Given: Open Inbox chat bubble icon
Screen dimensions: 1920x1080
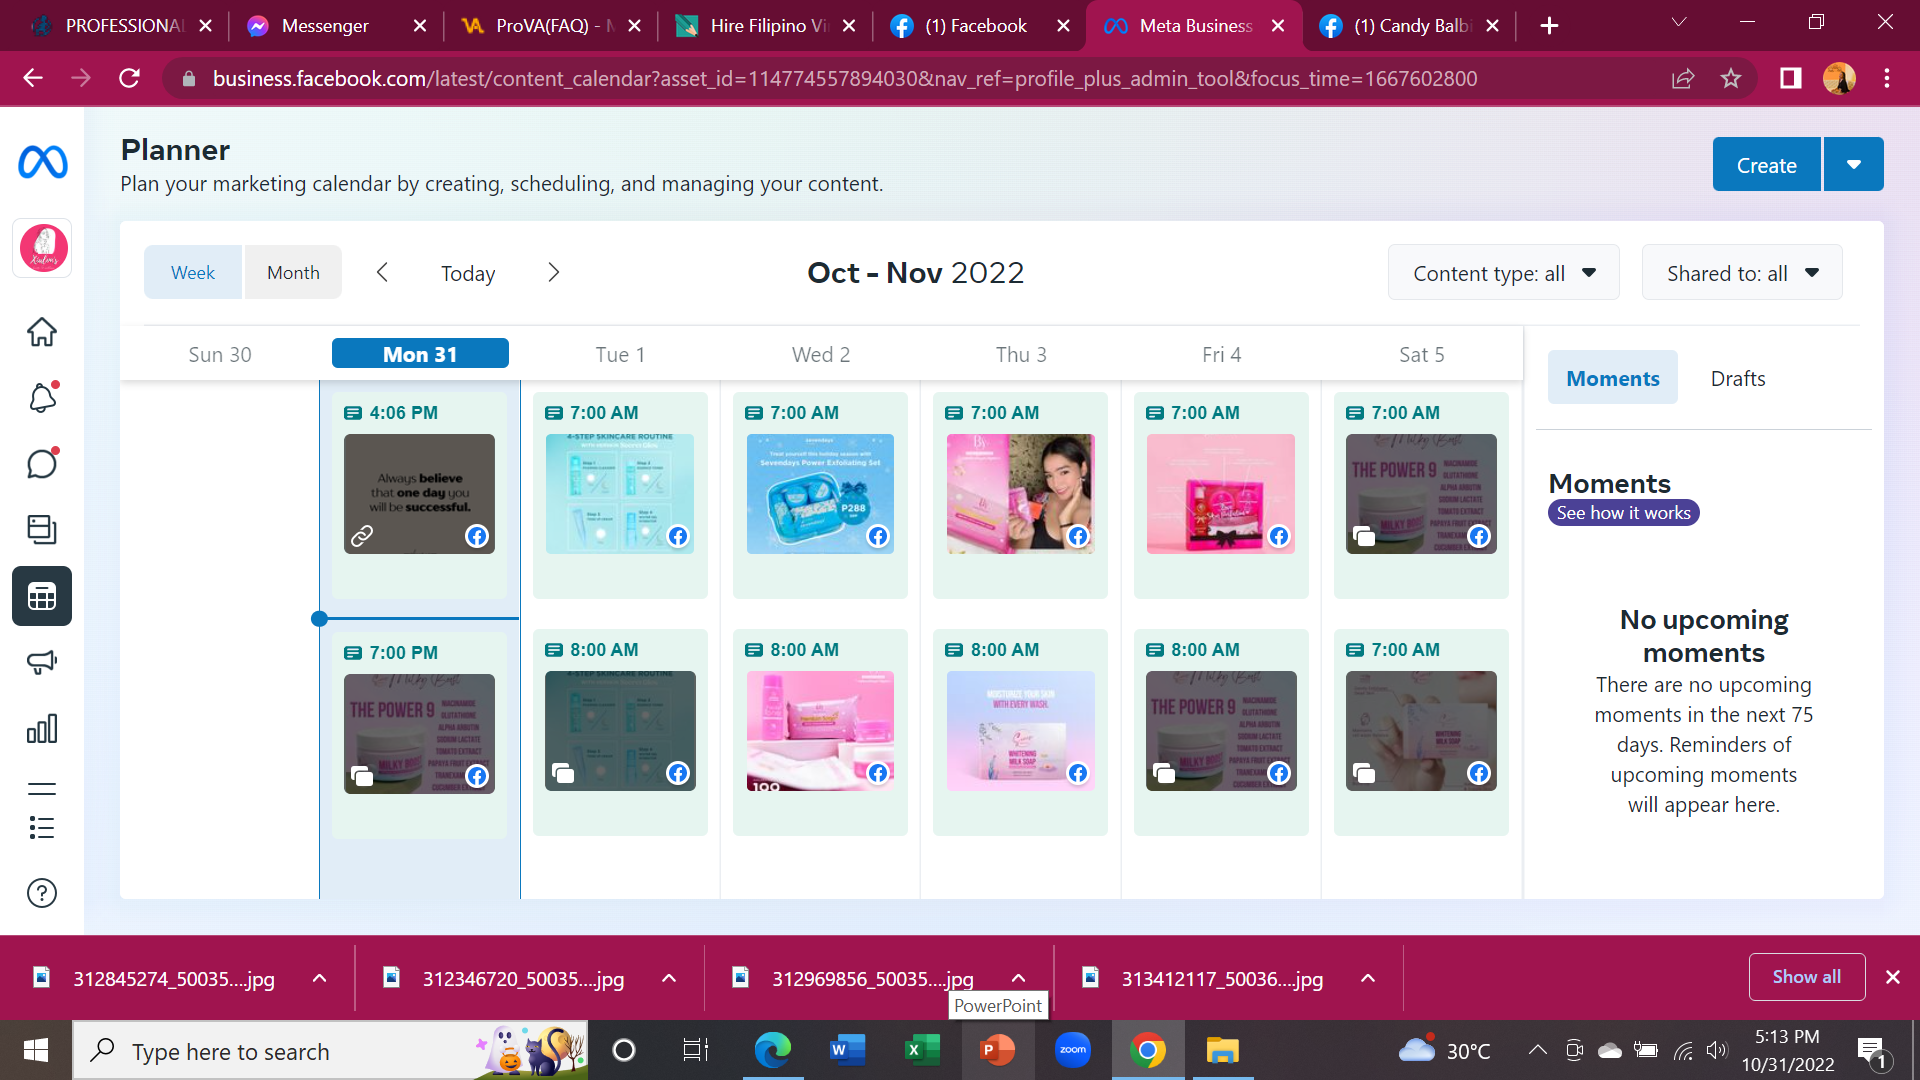Looking at the screenshot, I should tap(42, 464).
